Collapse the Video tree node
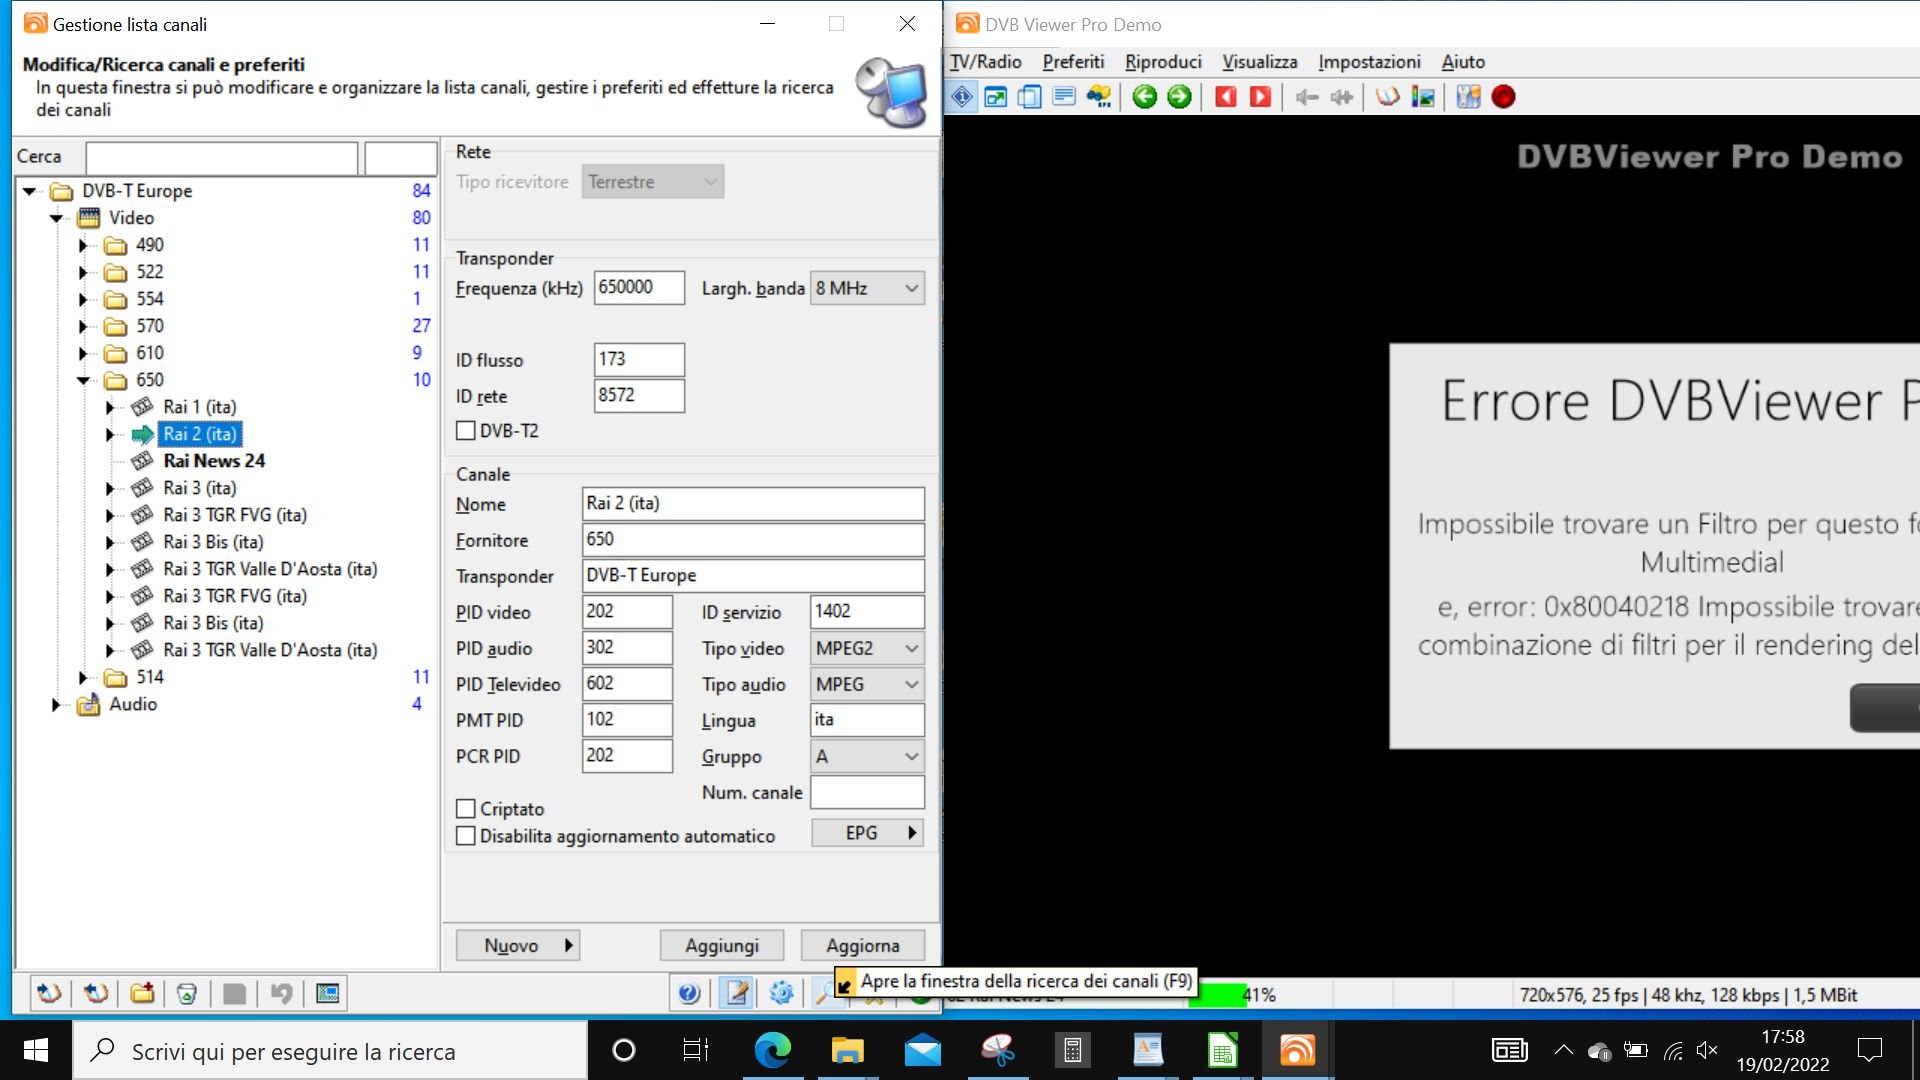This screenshot has width=1920, height=1080. point(57,218)
